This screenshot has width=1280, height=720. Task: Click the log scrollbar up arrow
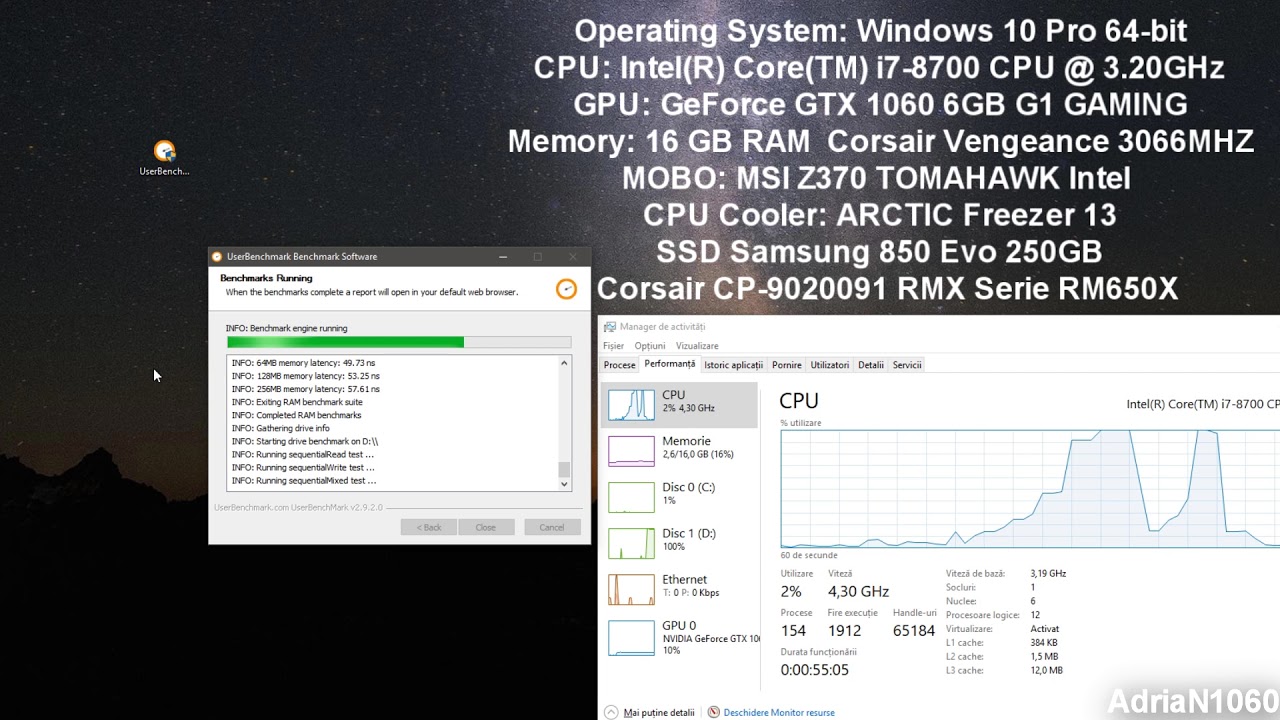click(564, 363)
